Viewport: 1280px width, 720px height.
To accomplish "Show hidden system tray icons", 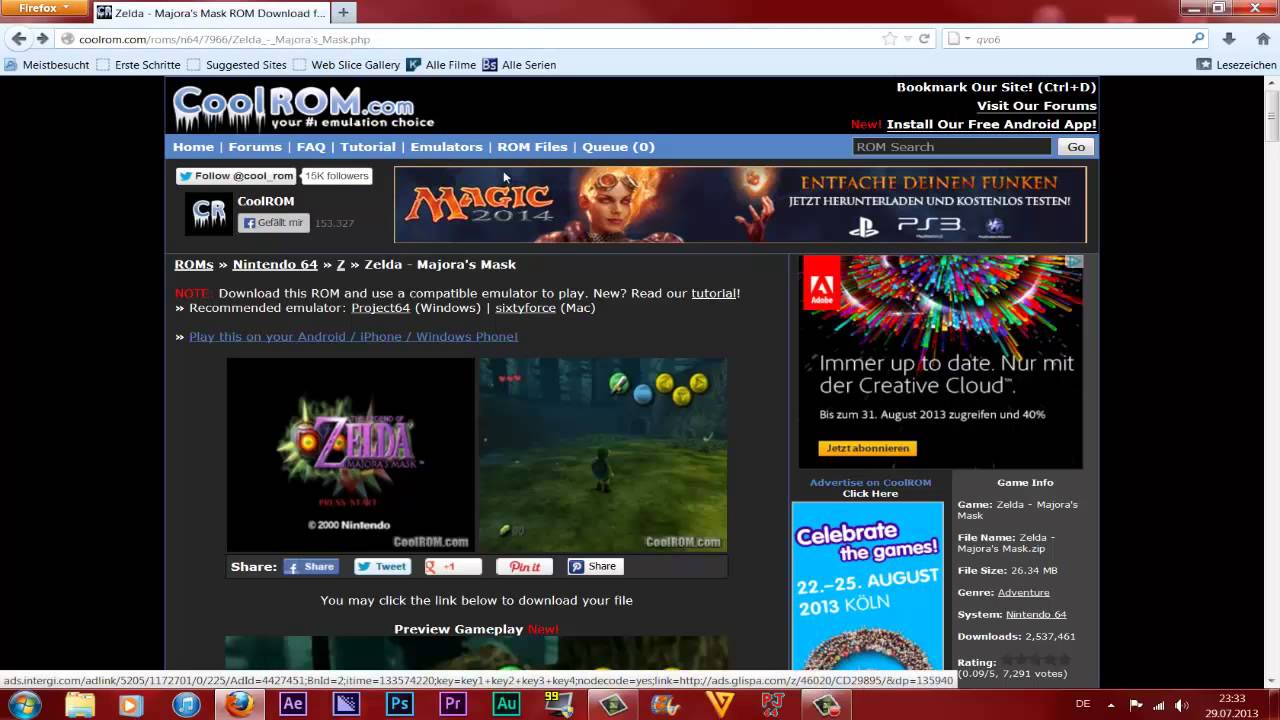I will 1110,704.
